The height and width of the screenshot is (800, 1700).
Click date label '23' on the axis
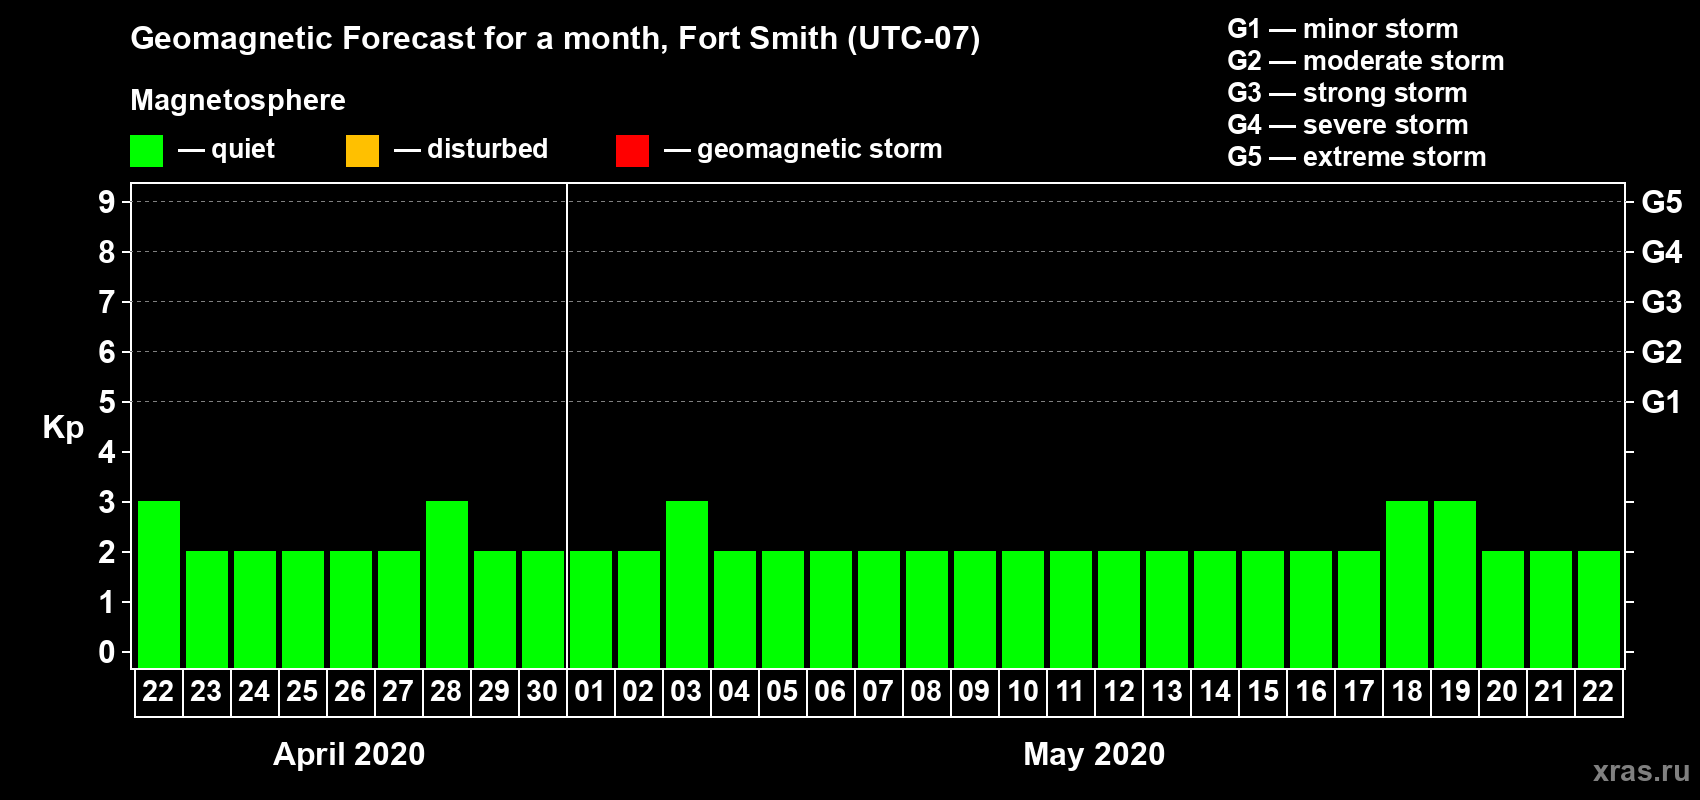pyautogui.click(x=206, y=691)
